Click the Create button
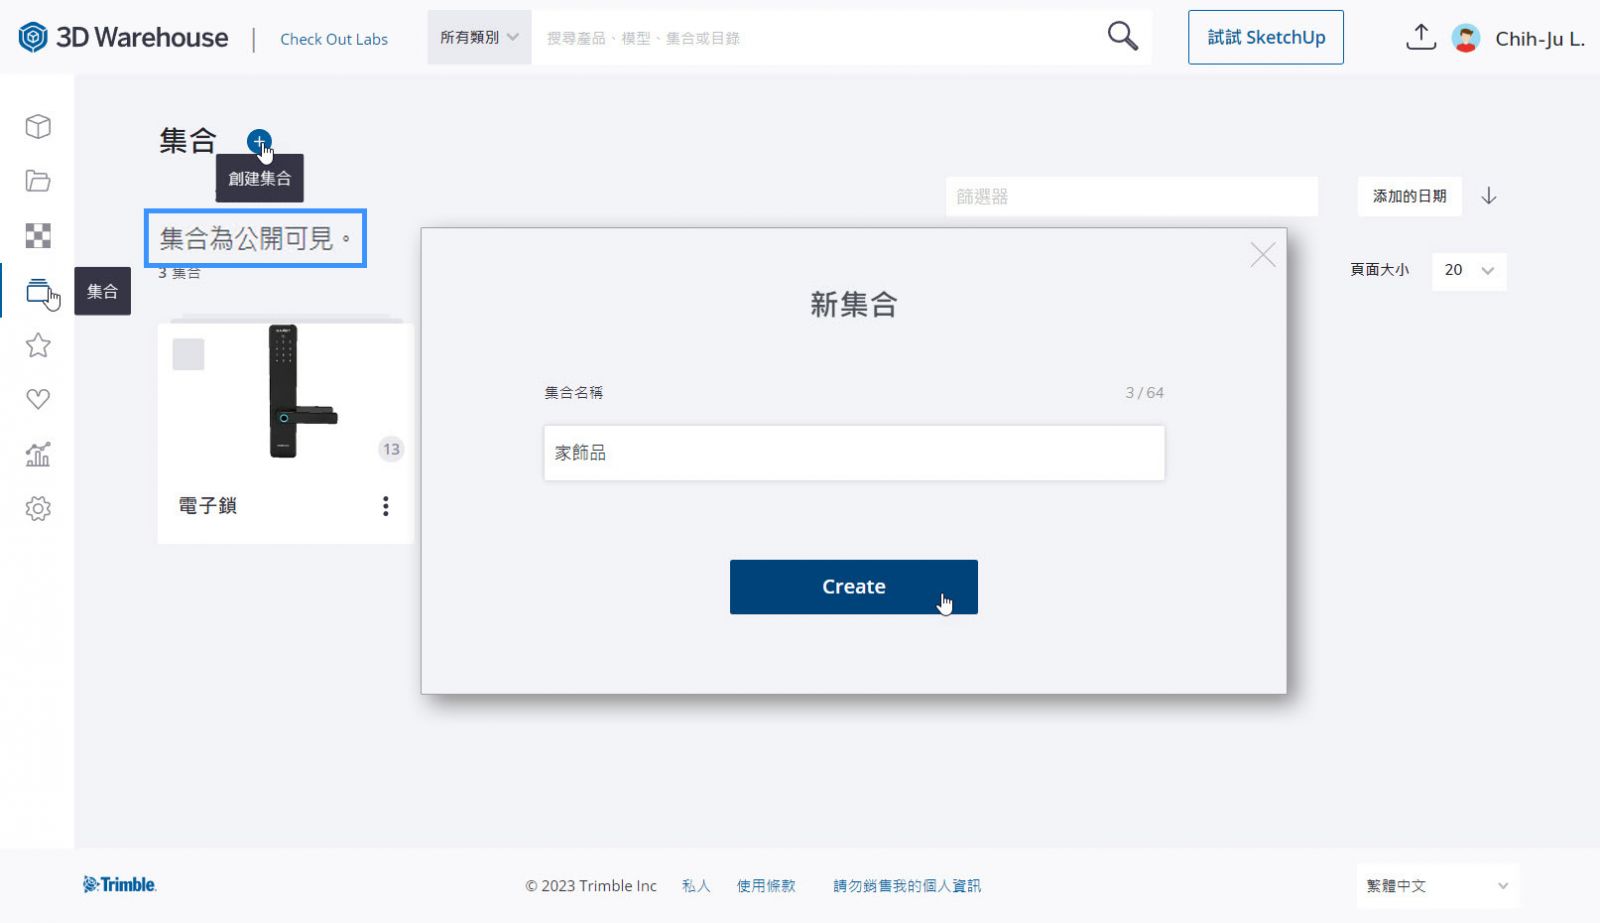The height and width of the screenshot is (923, 1600). [853, 587]
